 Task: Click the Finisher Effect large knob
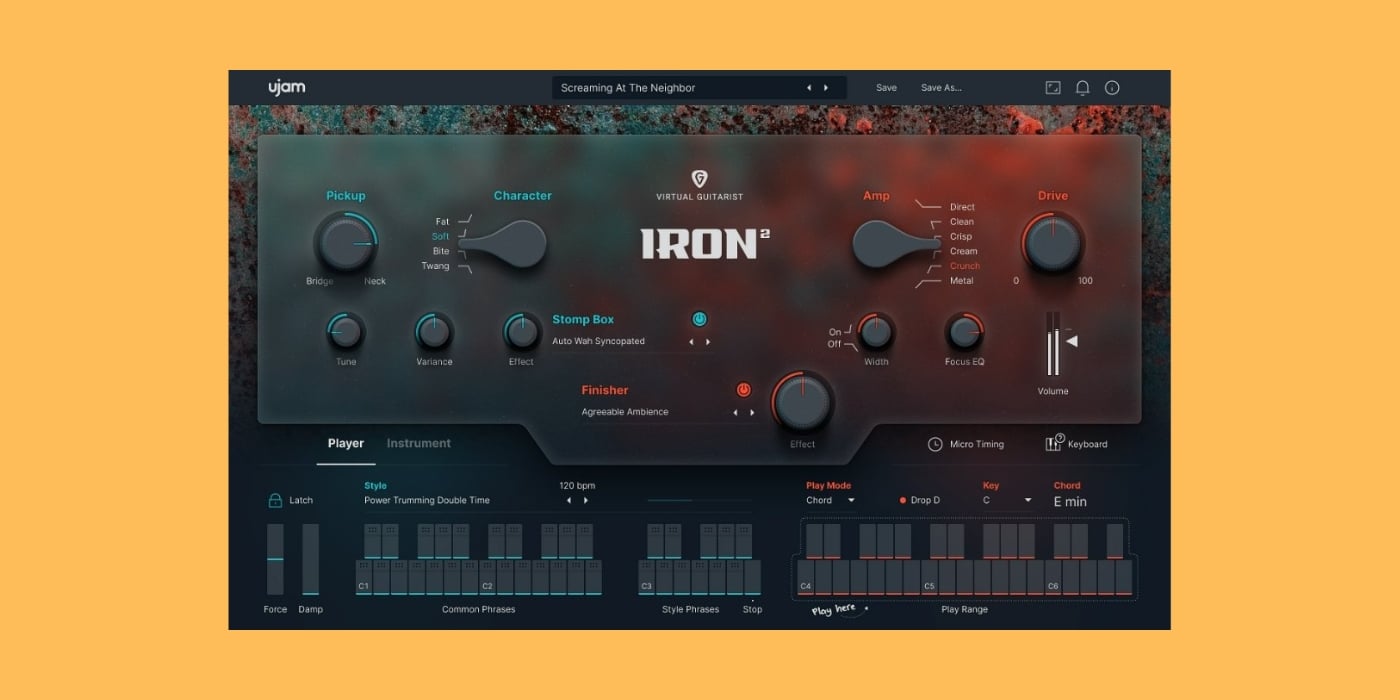pyautogui.click(x=802, y=402)
